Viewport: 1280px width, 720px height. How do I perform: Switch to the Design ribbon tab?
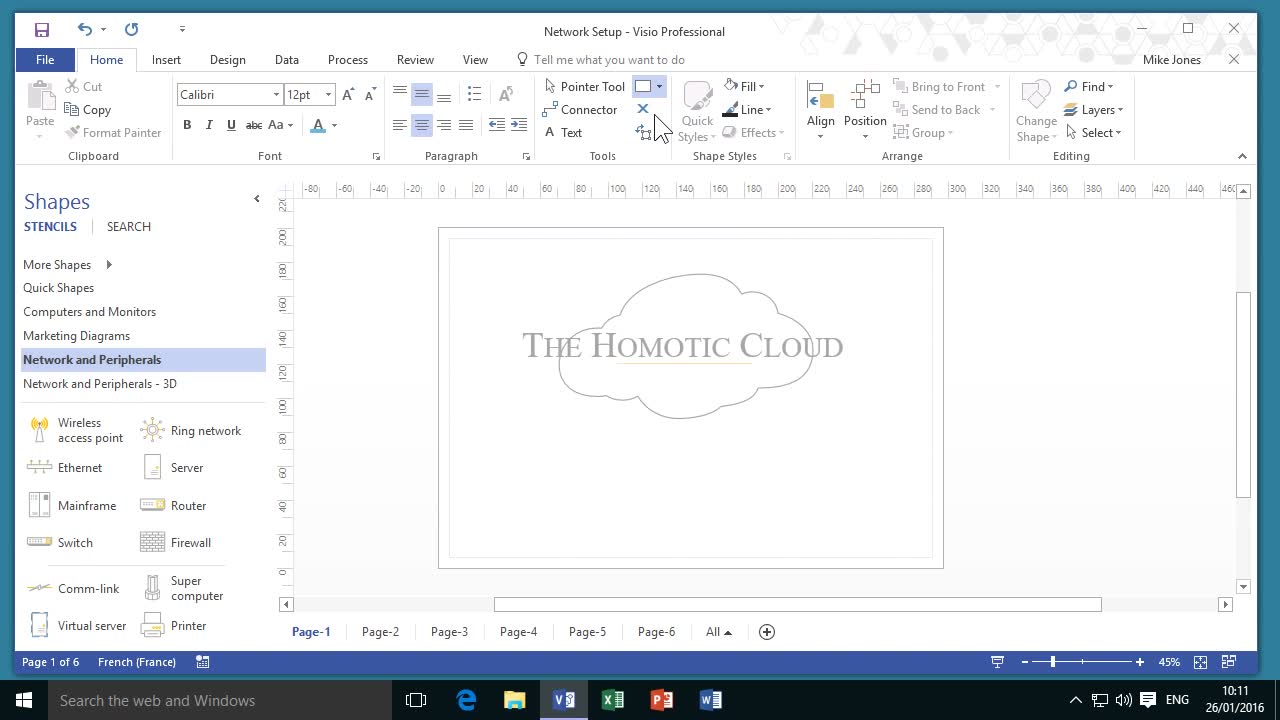click(227, 60)
